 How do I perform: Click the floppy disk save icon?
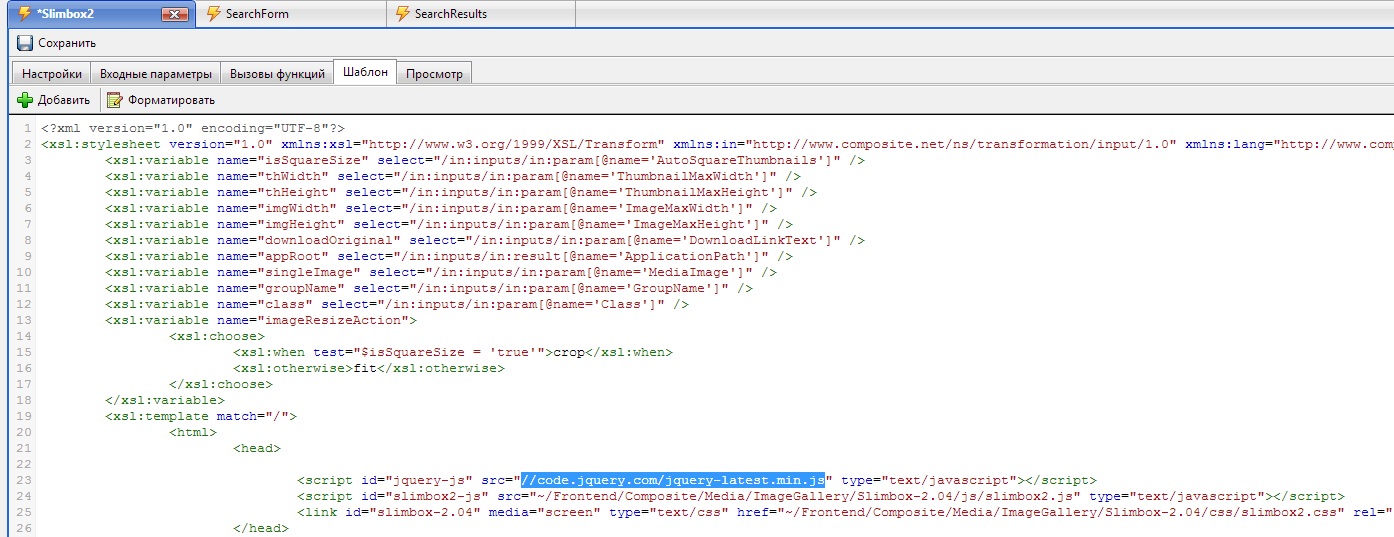coord(25,43)
